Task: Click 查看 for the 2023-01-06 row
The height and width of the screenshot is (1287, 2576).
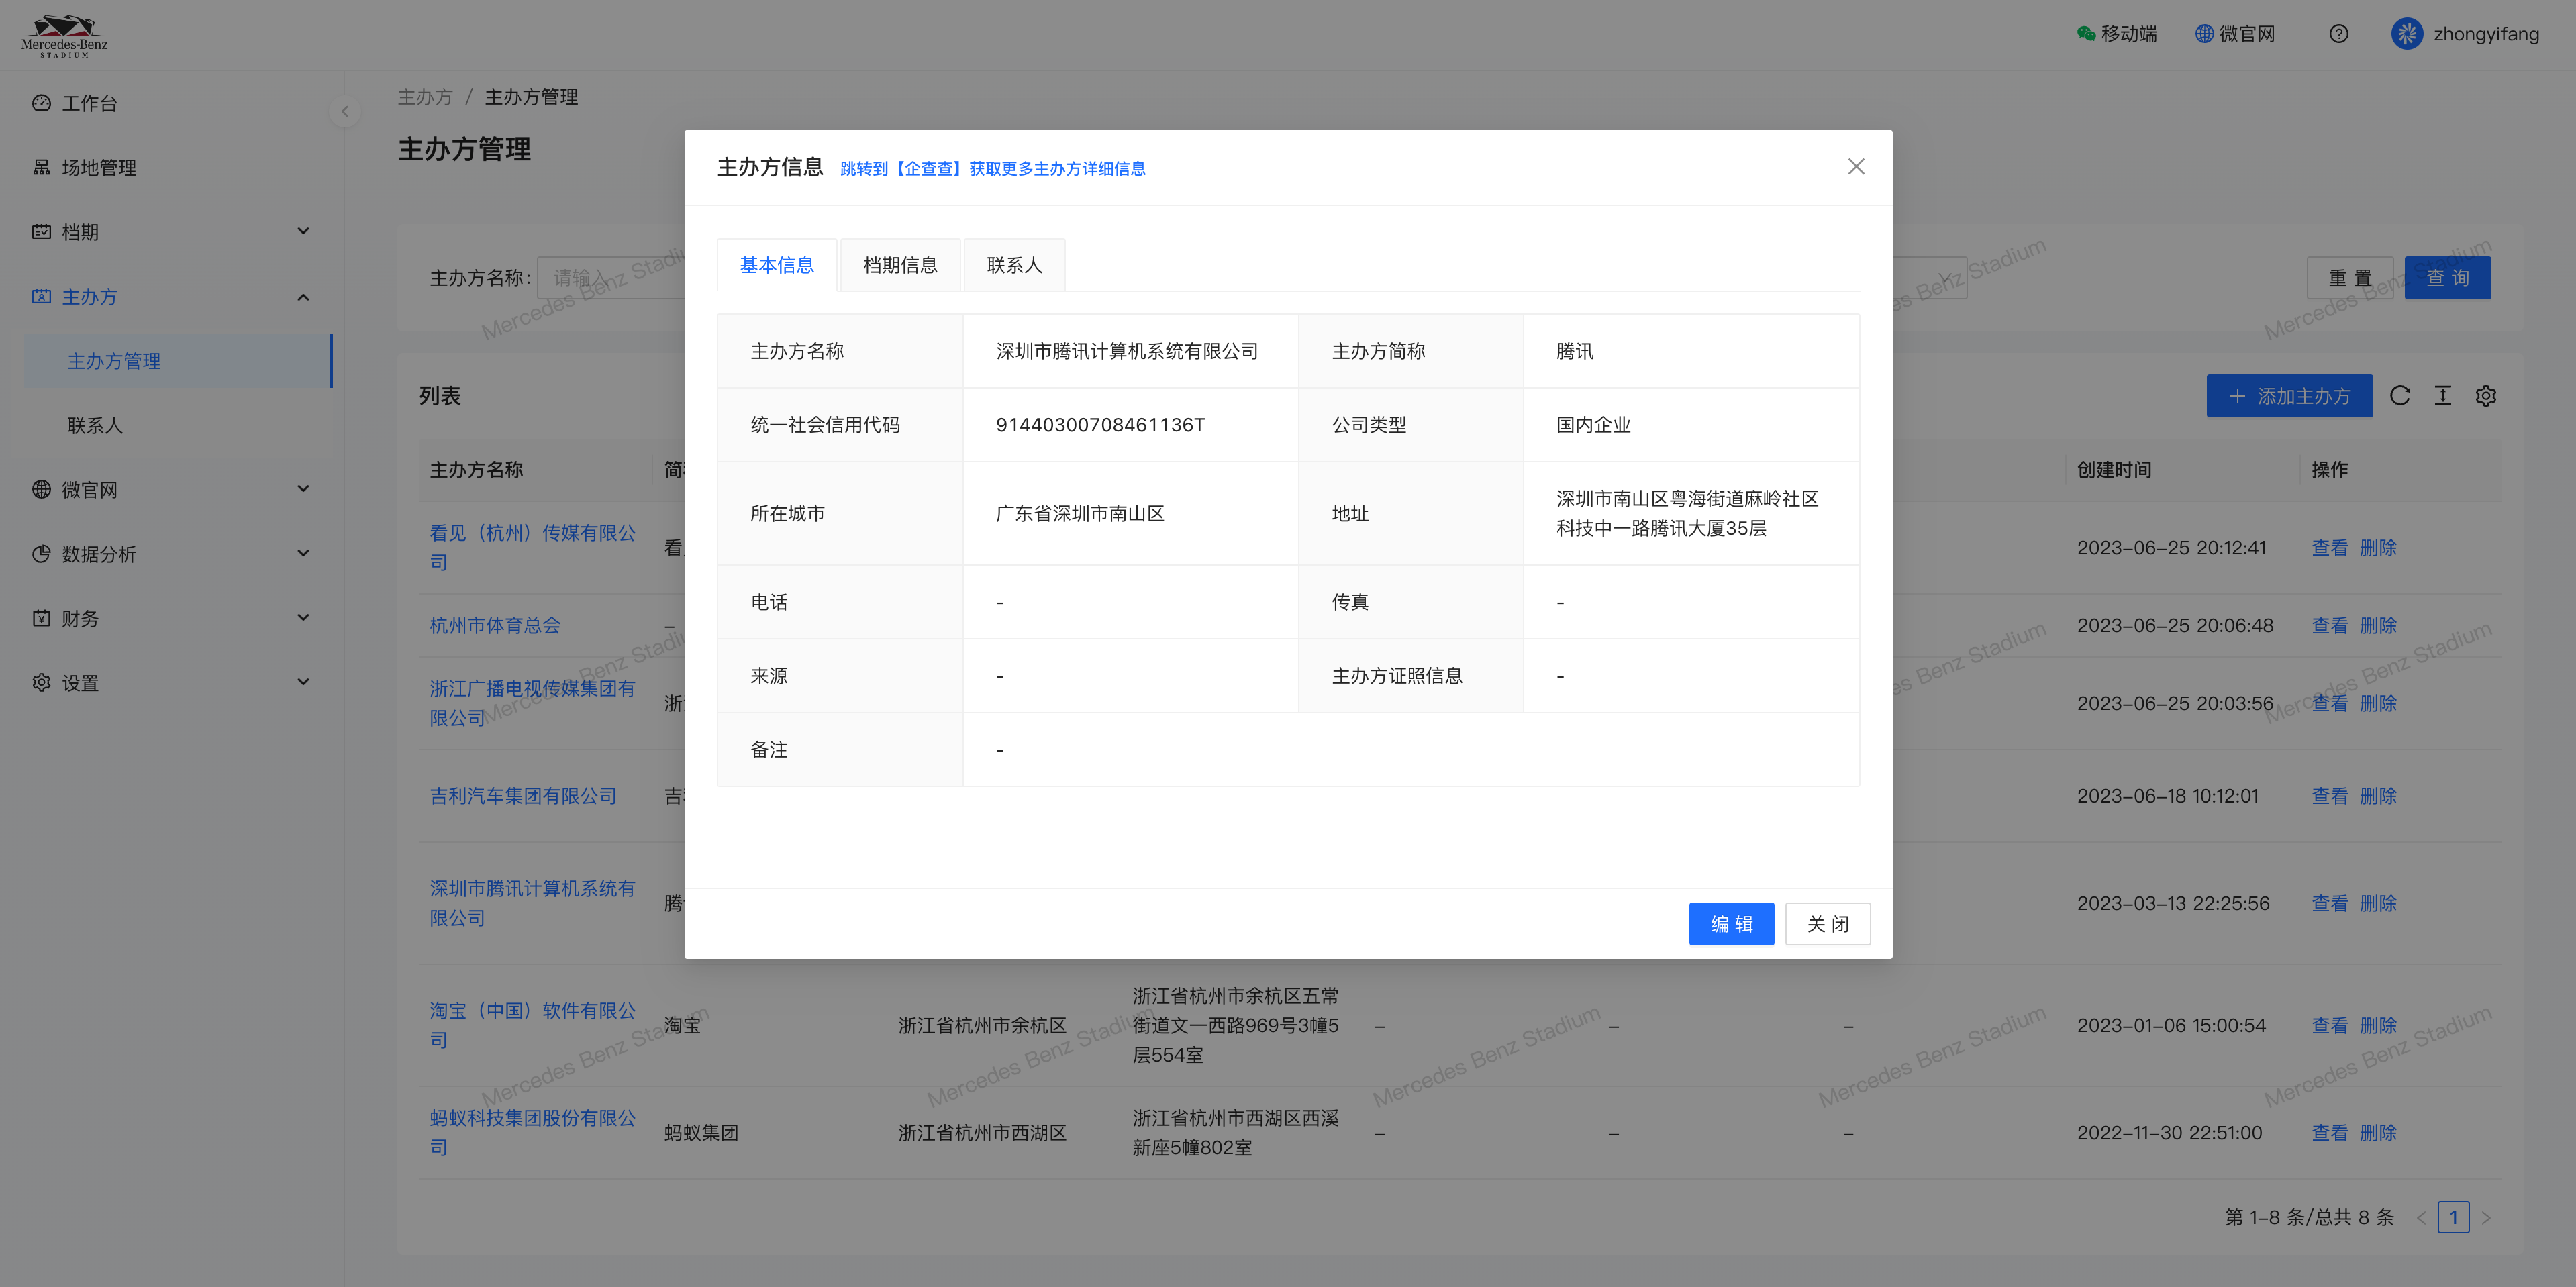Action: coord(2330,1025)
